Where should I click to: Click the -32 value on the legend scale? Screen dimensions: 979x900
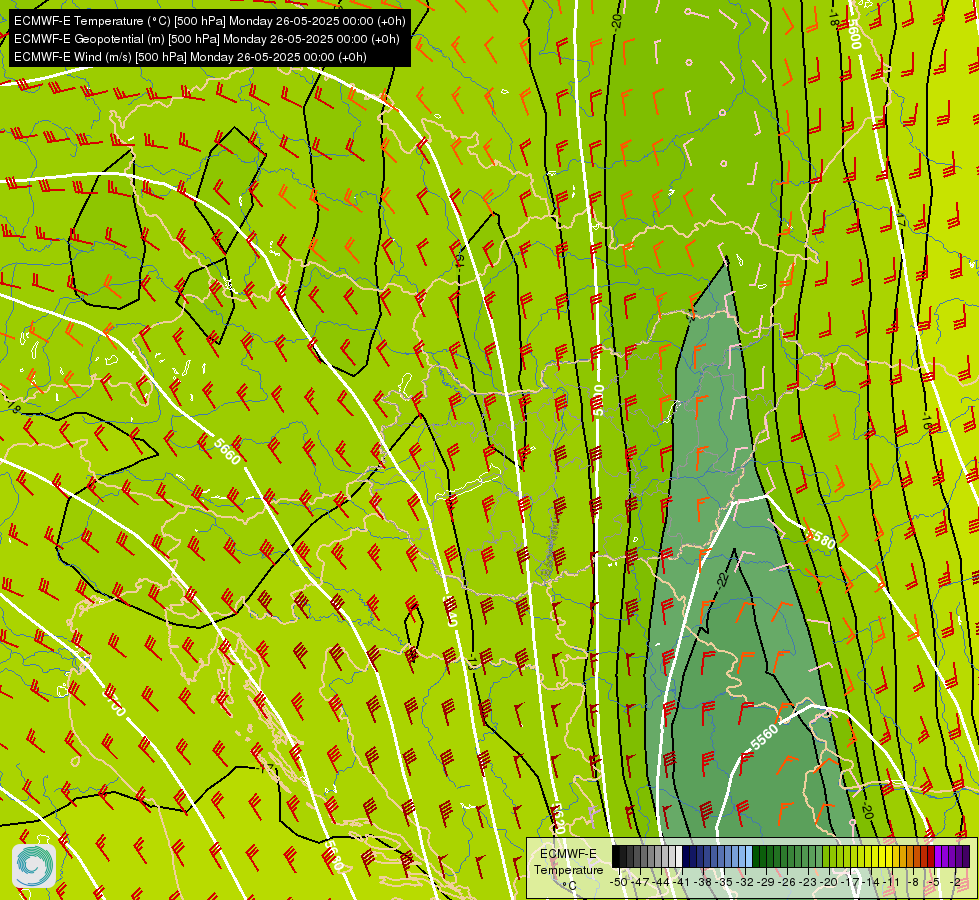pyautogui.click(x=745, y=882)
